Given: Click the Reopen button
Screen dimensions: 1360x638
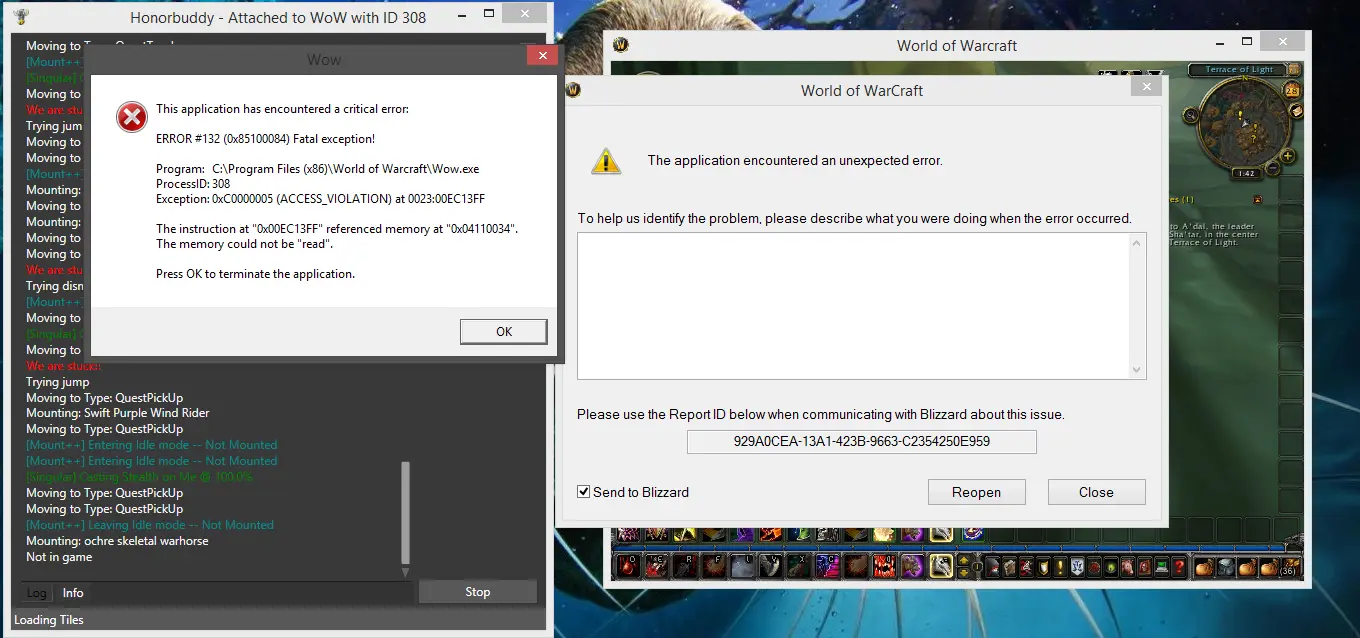Looking at the screenshot, I should (976, 492).
